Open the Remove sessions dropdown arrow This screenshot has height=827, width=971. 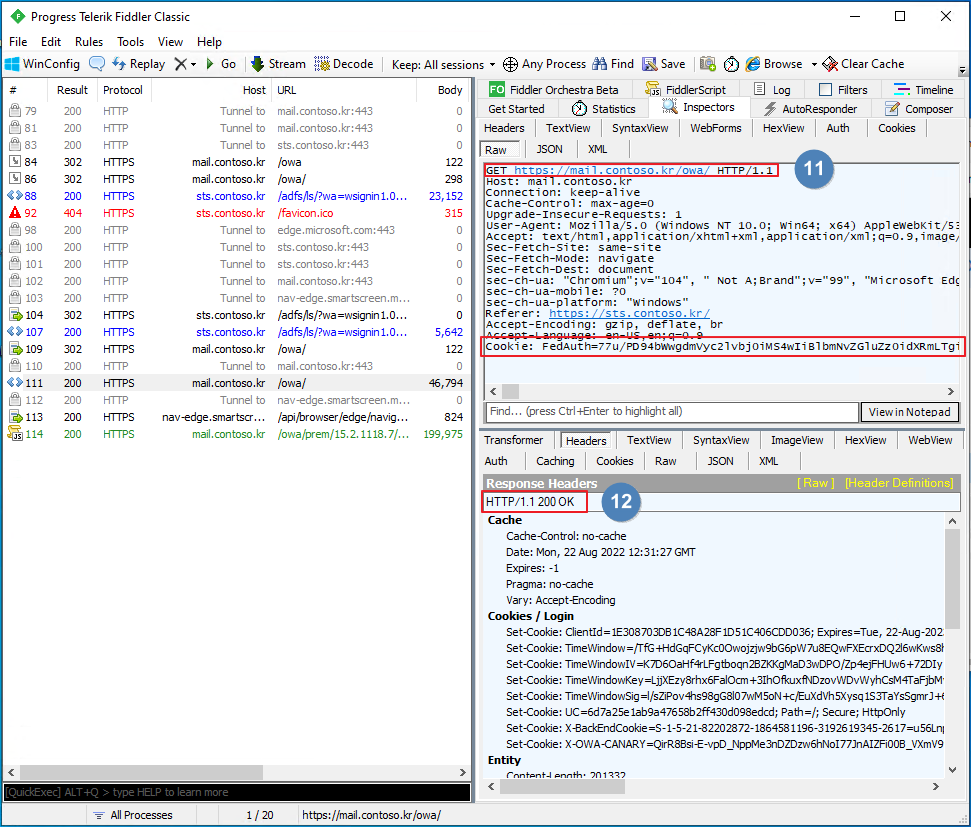pos(193,64)
